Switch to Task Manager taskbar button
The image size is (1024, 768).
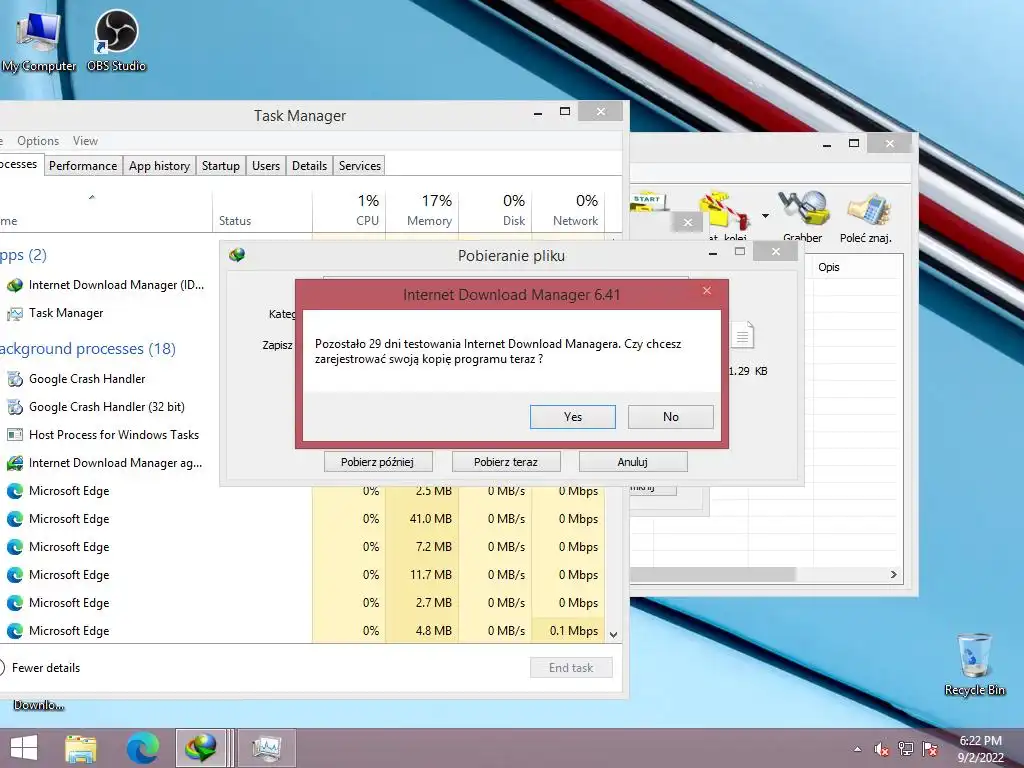[x=267, y=748]
